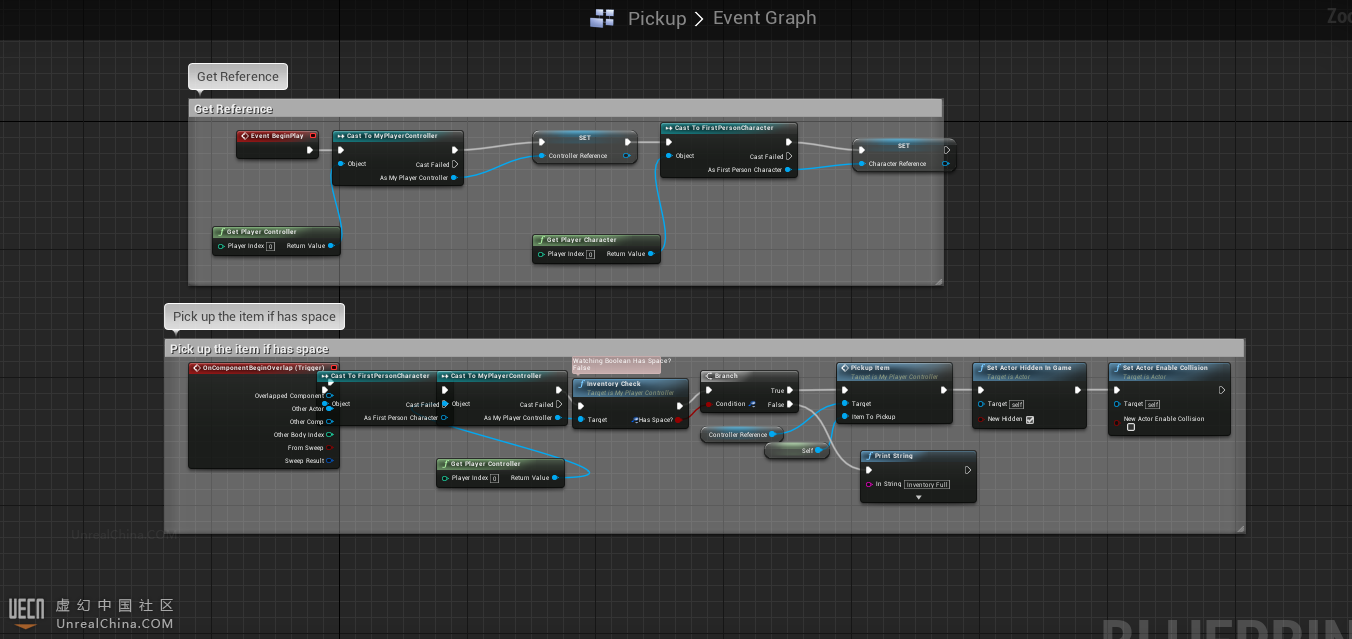Click the Has Space? output pin
This screenshot has width=1352, height=639.
coord(678,420)
